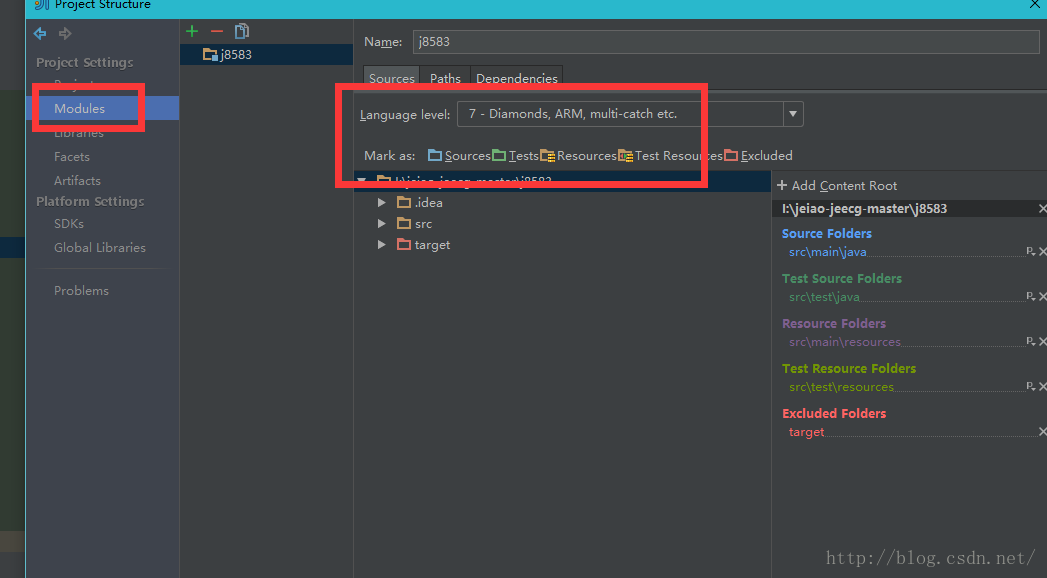Select the j8583 module in the list
Screen dimensions: 1047x578
pyautogui.click(x=266, y=55)
